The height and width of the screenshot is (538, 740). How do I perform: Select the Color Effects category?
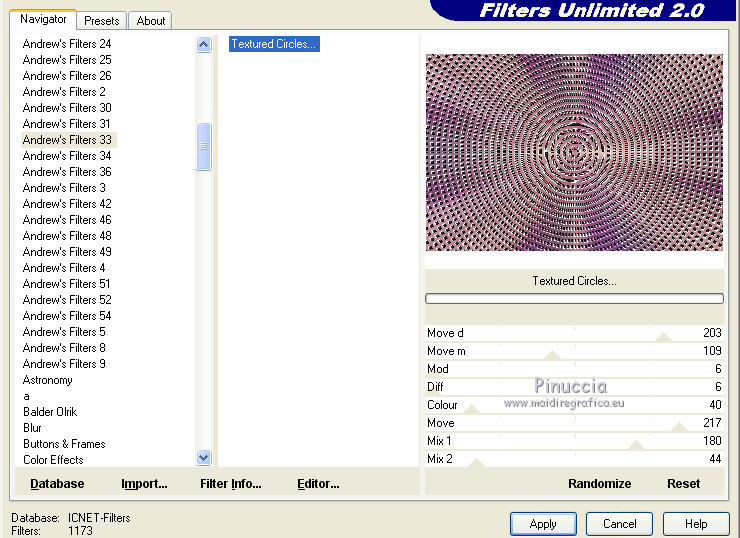(53, 461)
